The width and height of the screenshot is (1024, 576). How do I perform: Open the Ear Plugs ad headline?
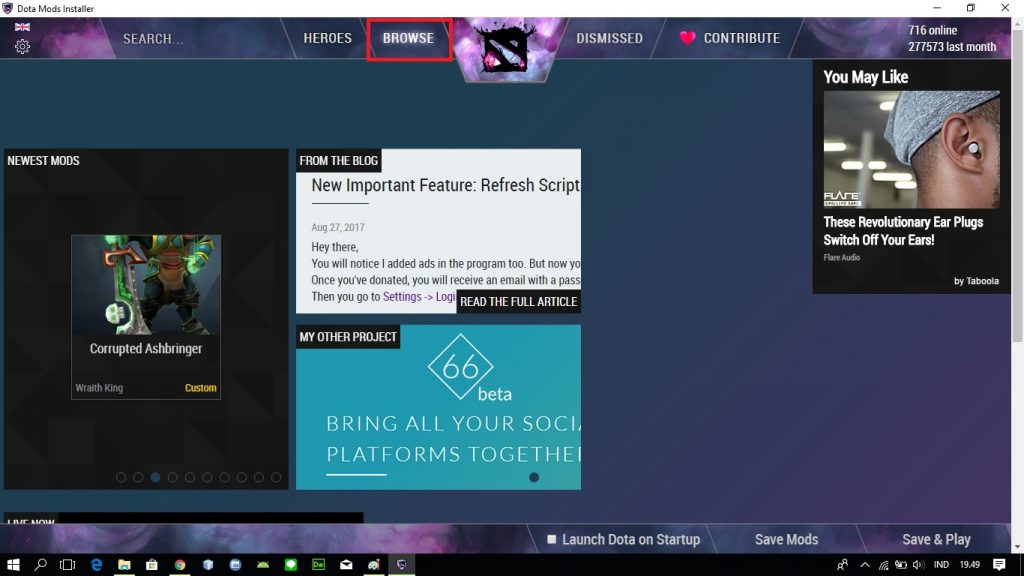pyautogui.click(x=903, y=231)
